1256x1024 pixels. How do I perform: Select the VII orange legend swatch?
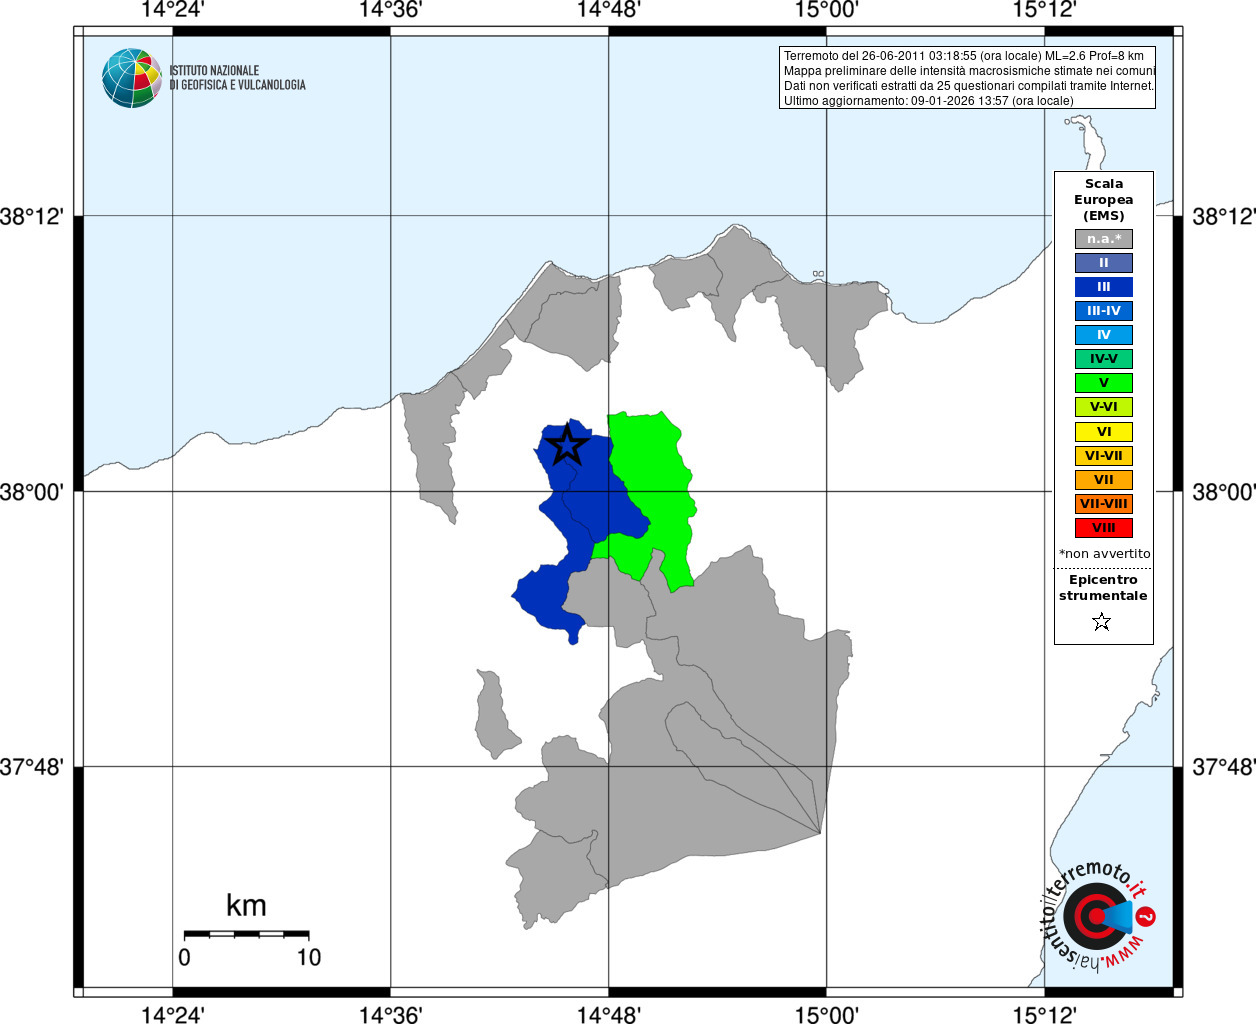pyautogui.click(x=1104, y=480)
